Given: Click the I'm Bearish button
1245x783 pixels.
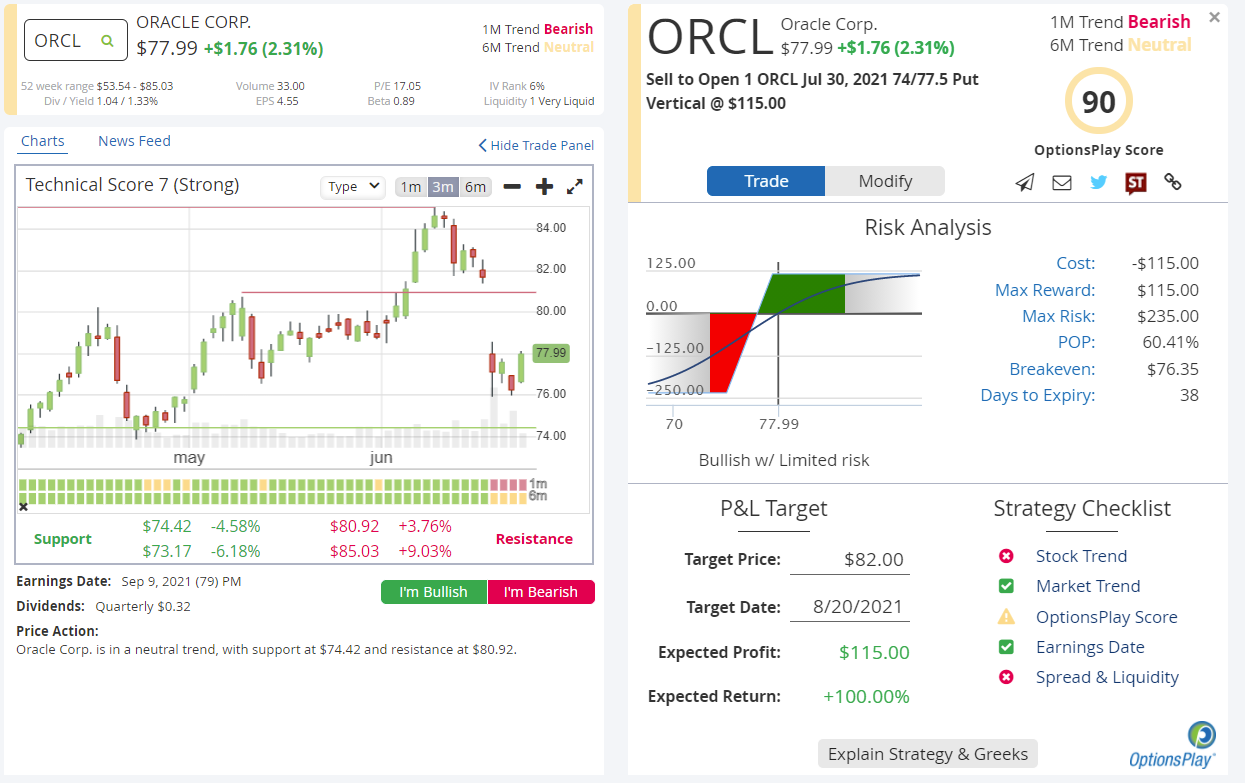Looking at the screenshot, I should (541, 592).
